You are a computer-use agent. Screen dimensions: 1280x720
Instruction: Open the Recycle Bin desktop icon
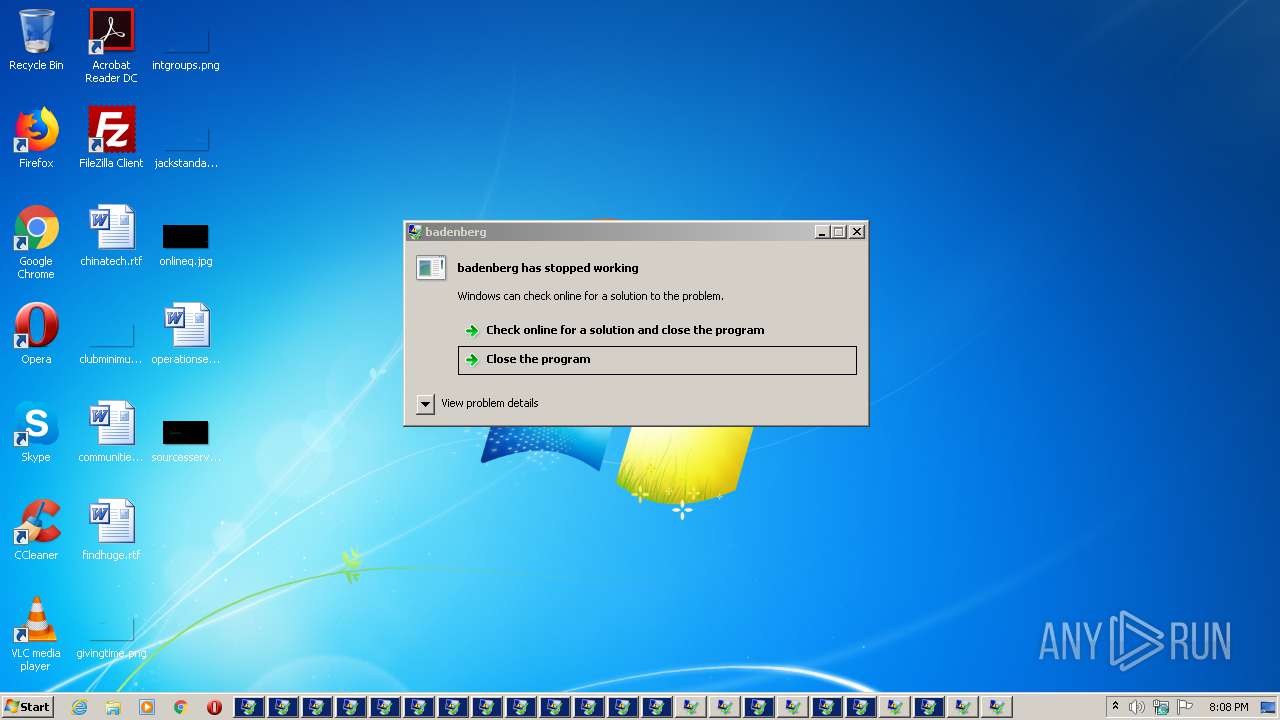36,41
